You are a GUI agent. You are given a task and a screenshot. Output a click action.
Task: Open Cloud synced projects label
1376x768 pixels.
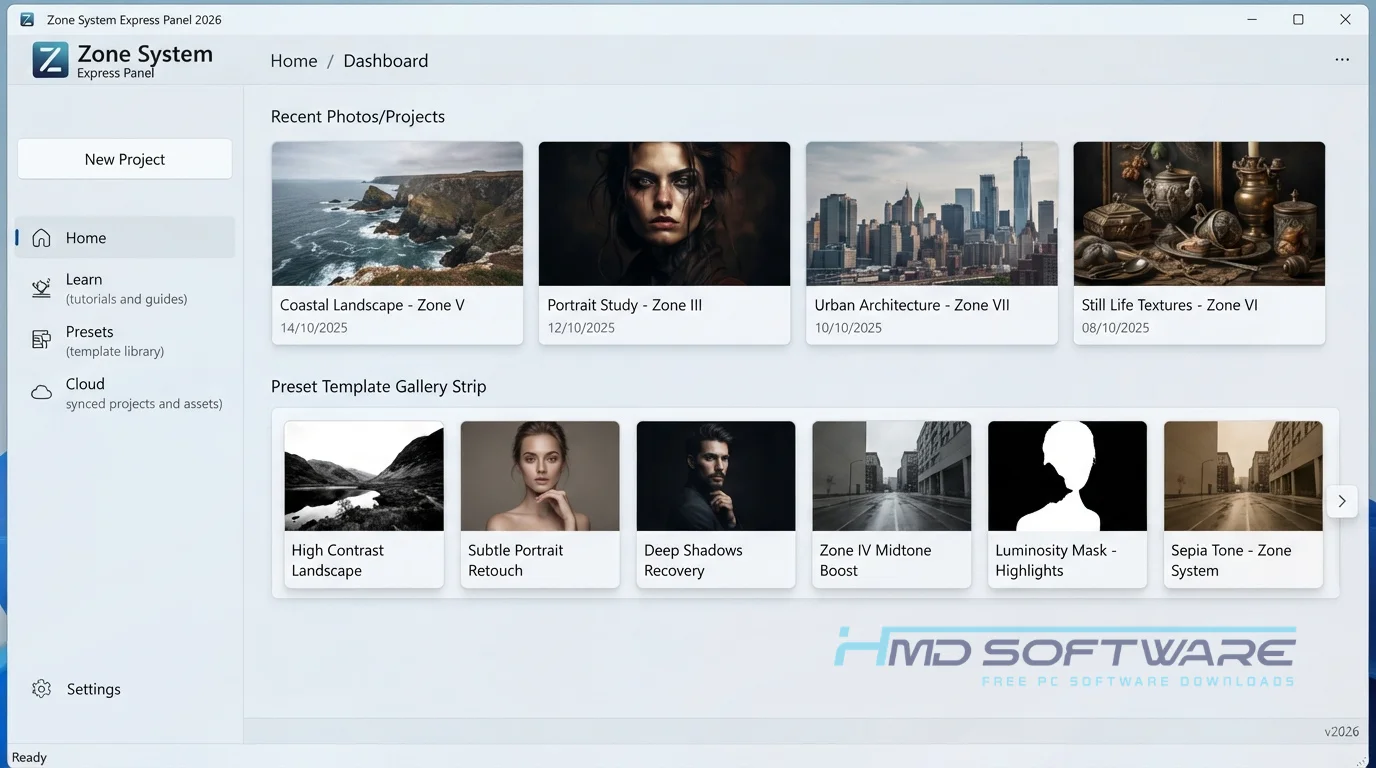tap(144, 393)
